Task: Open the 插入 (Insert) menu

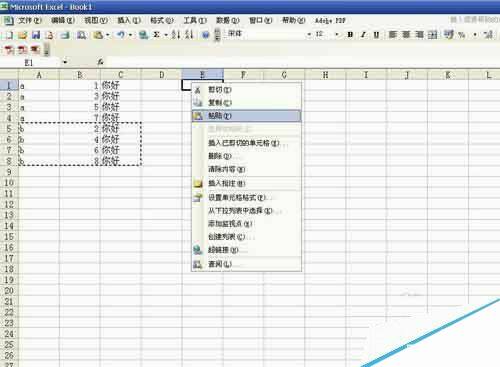Action: (x=129, y=21)
